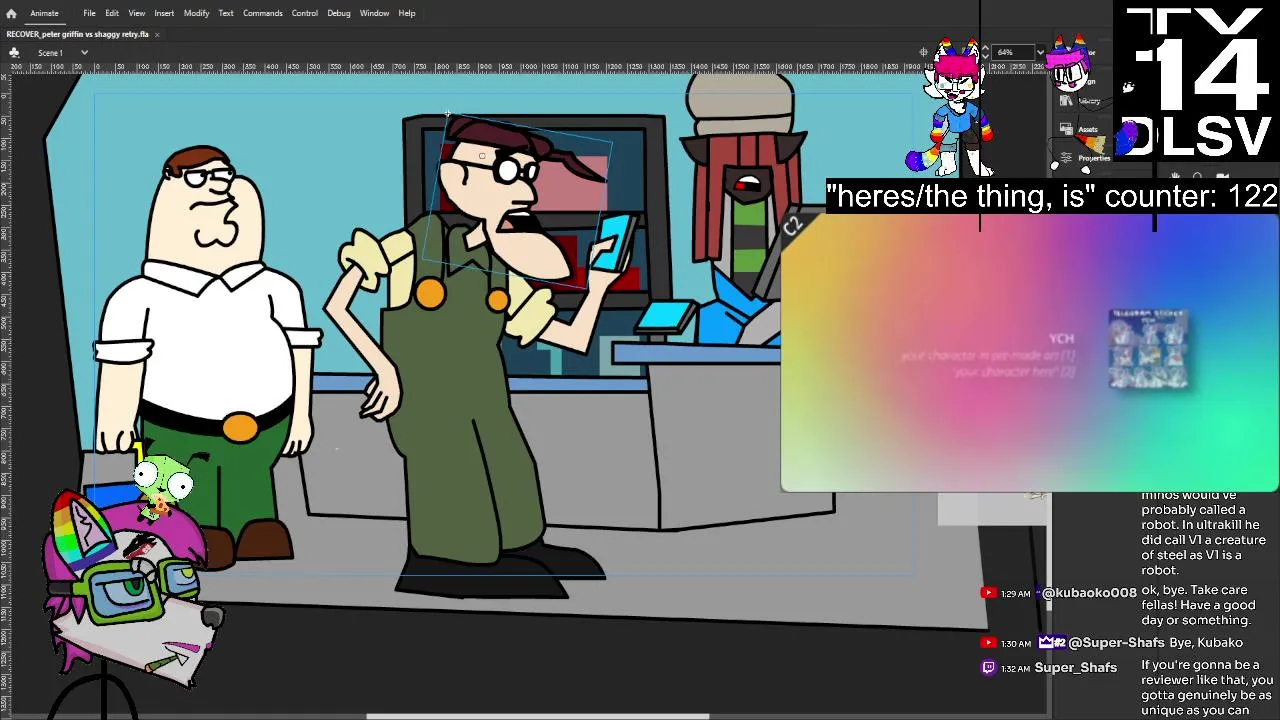Open the Control menu
1280x720 pixels.
(x=305, y=13)
